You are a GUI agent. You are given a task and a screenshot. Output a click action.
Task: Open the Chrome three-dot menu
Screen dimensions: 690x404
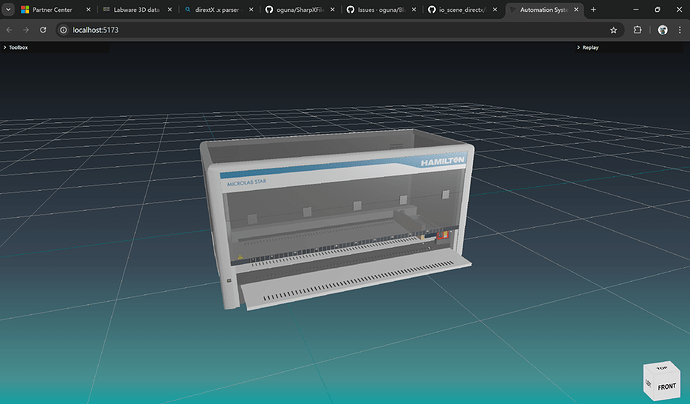point(680,30)
